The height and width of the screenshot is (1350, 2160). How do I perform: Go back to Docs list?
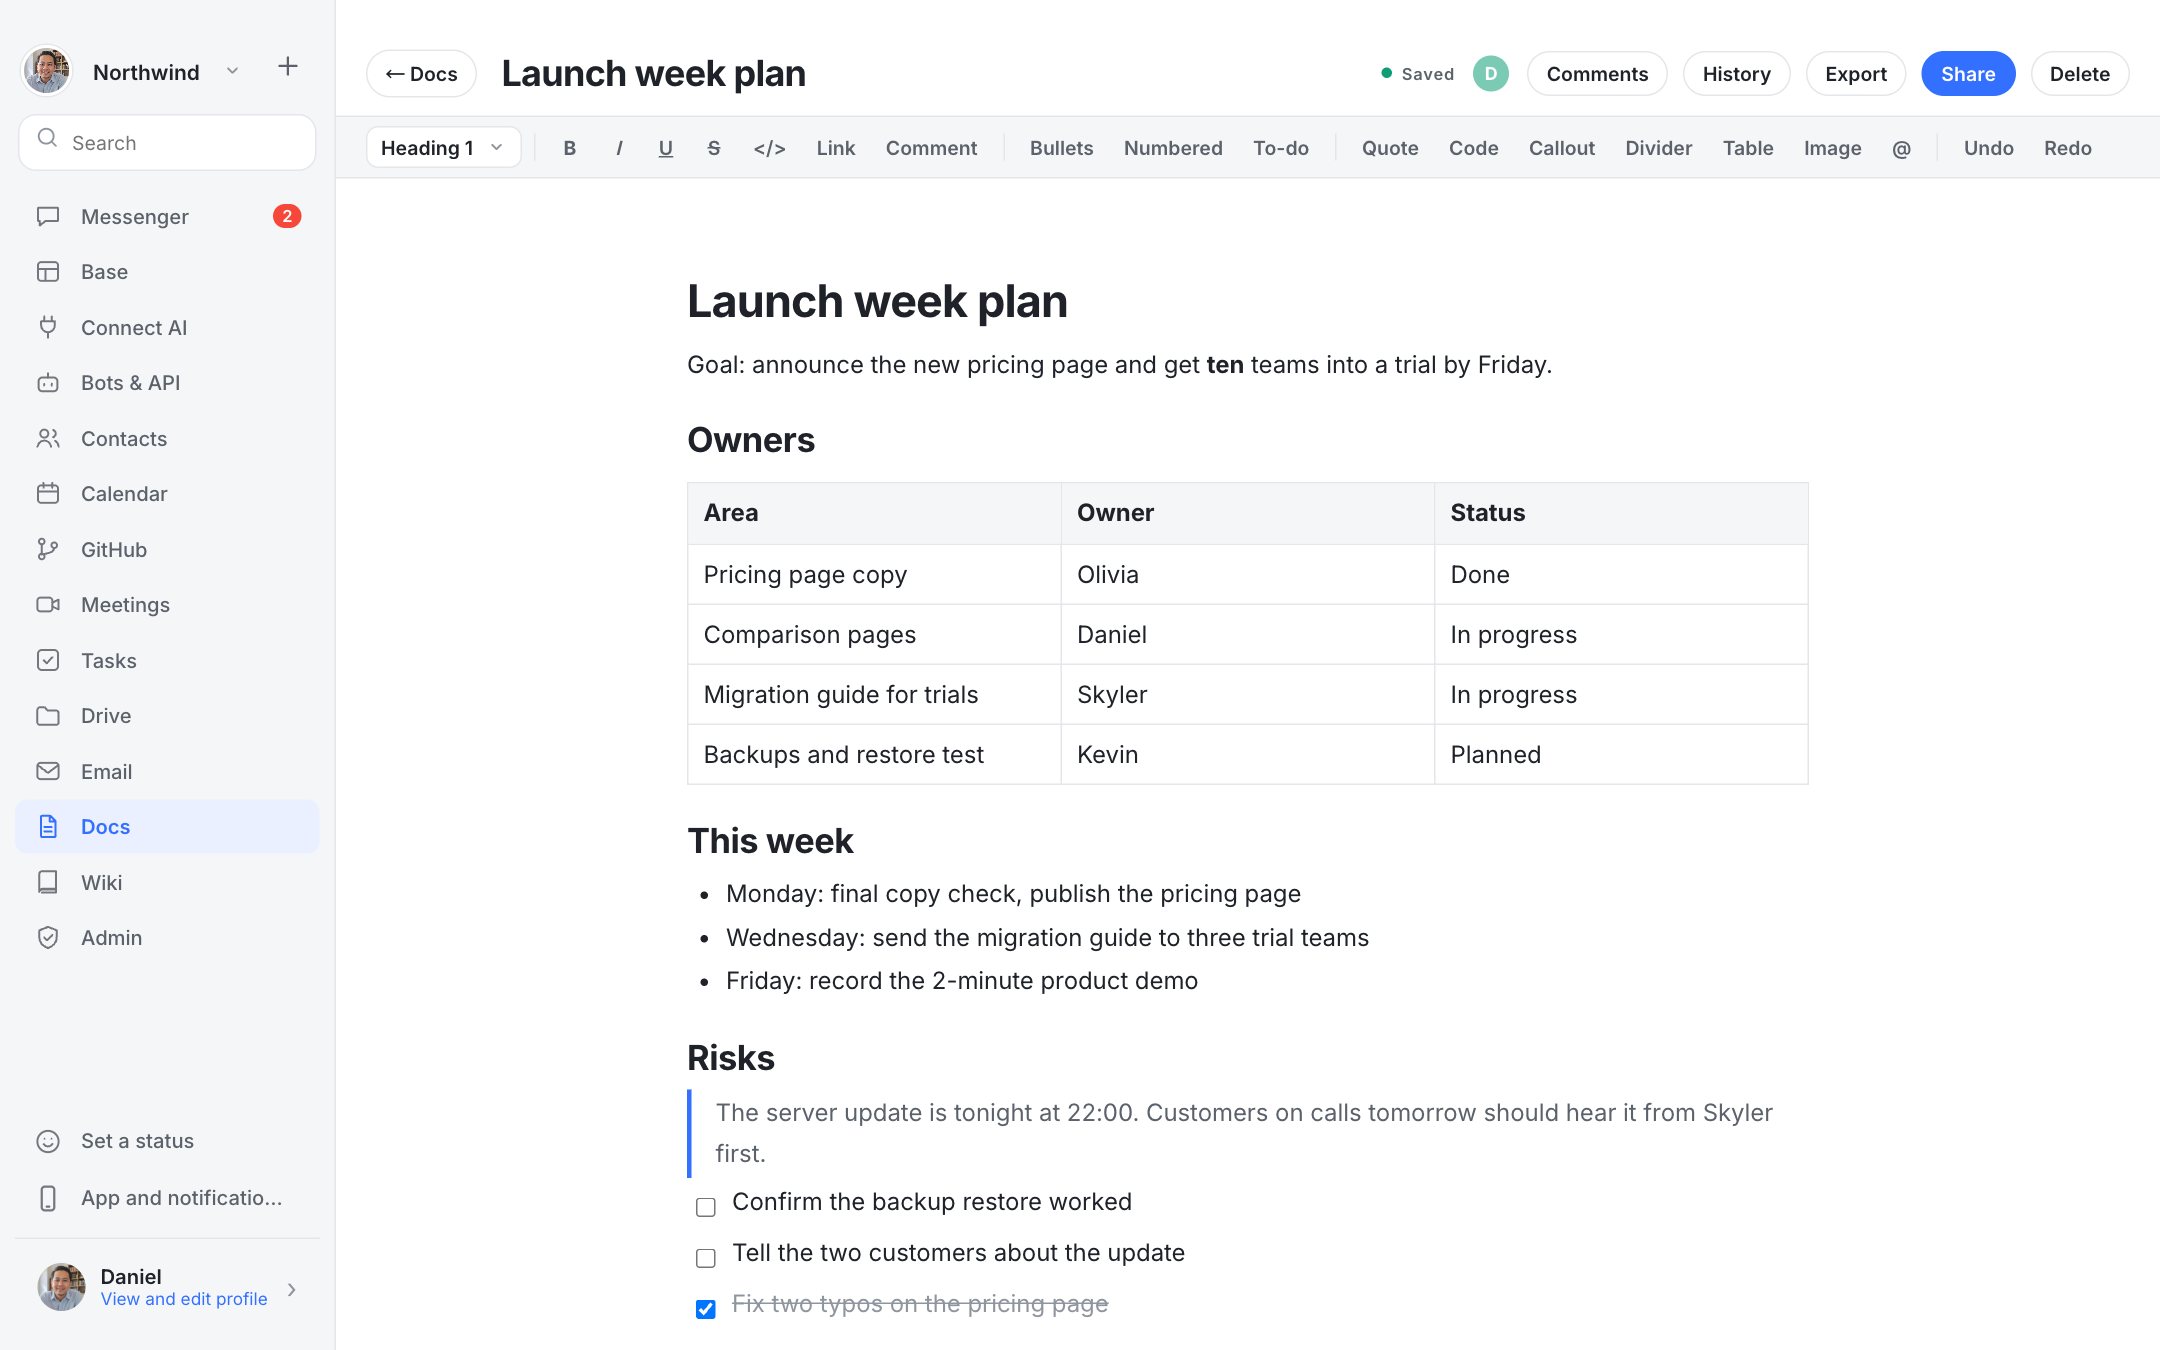pyautogui.click(x=421, y=74)
